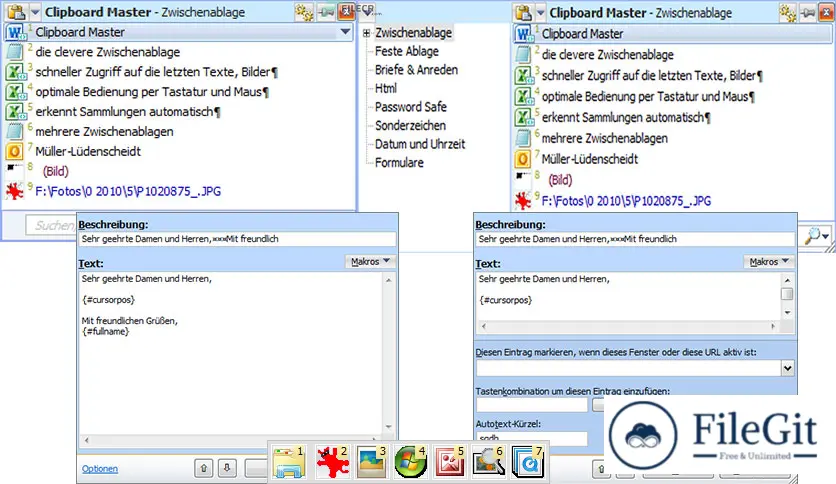836x484 pixels.
Task: Open settings gears in left Clipboard Master window
Action: [304, 12]
